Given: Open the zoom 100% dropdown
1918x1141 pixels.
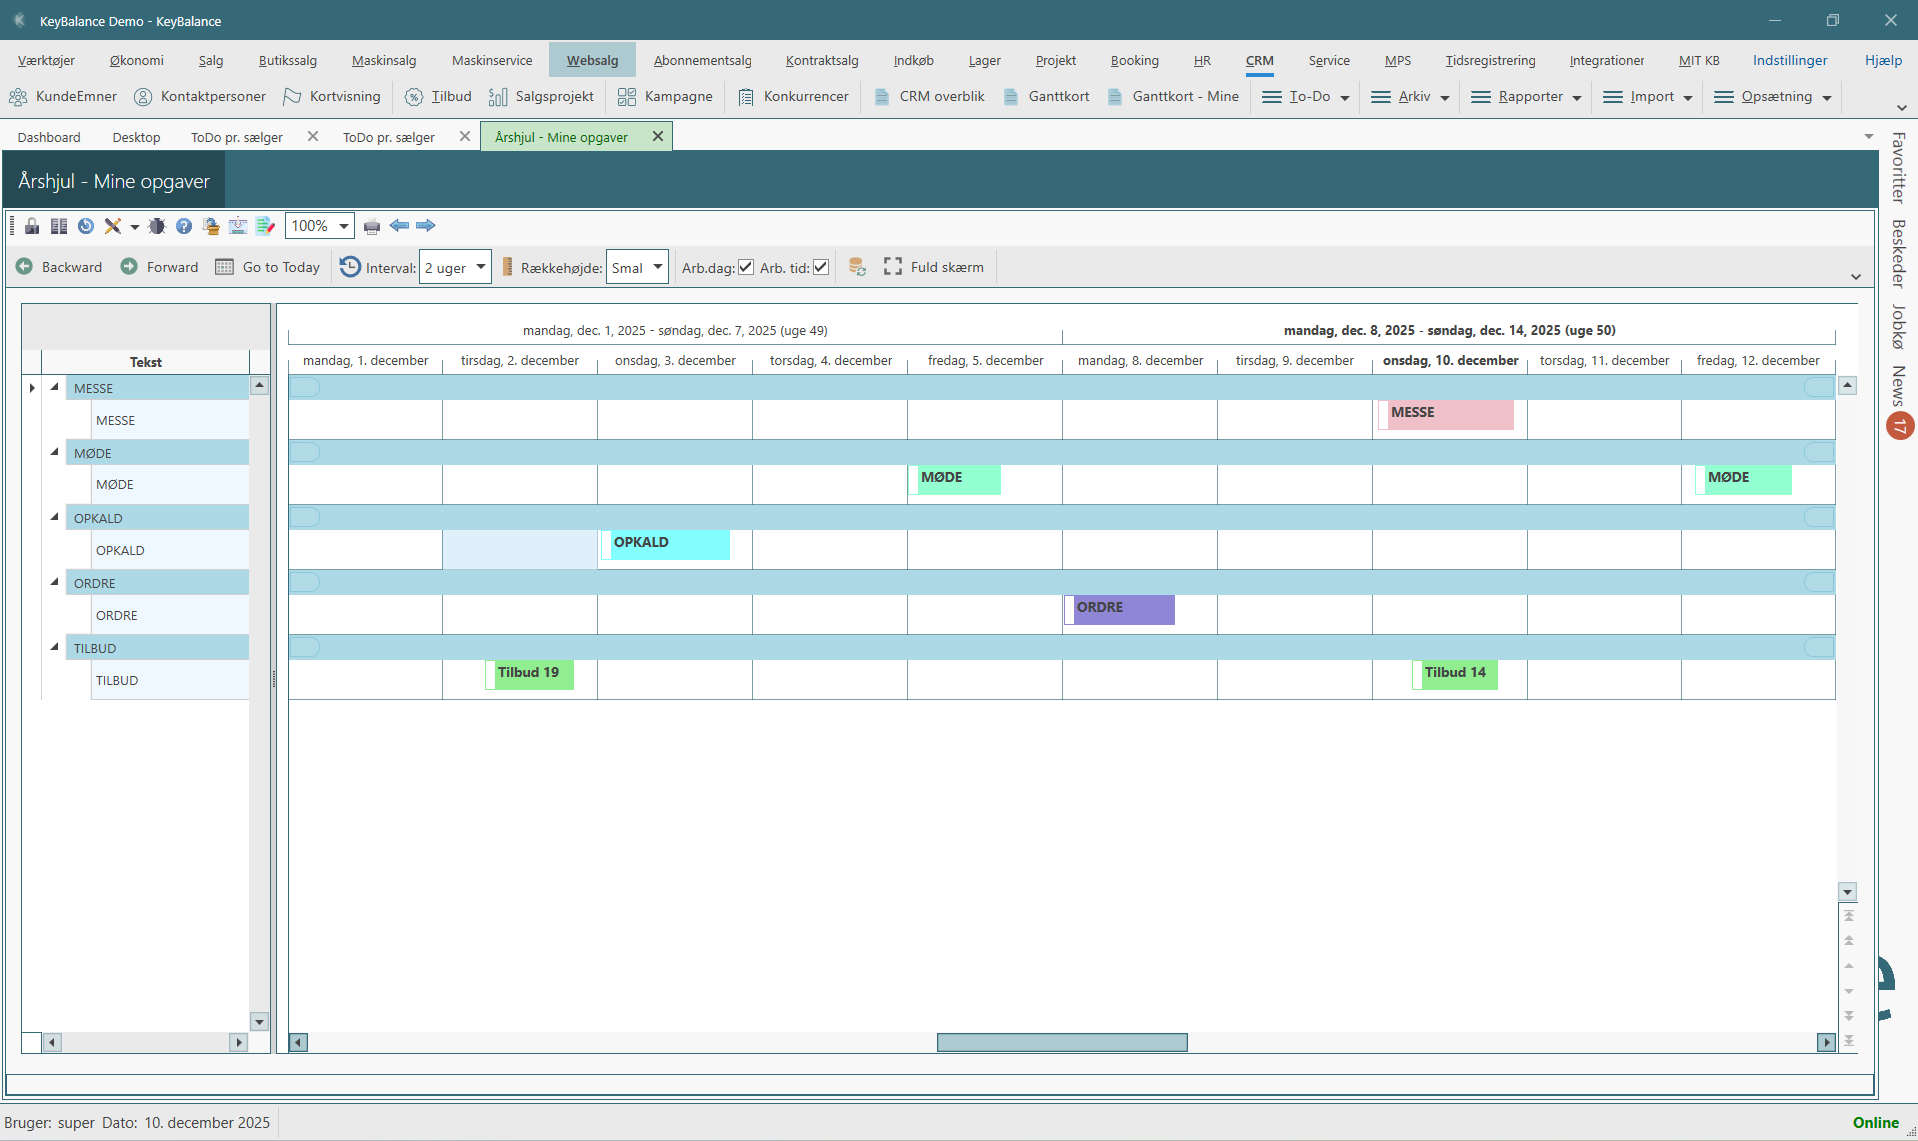Looking at the screenshot, I should [319, 226].
